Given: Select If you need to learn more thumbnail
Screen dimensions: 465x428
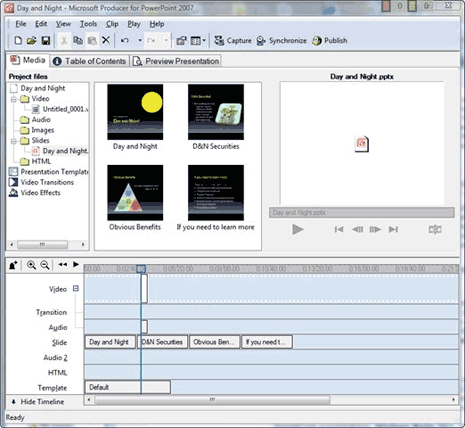Looking at the screenshot, I should (216, 193).
